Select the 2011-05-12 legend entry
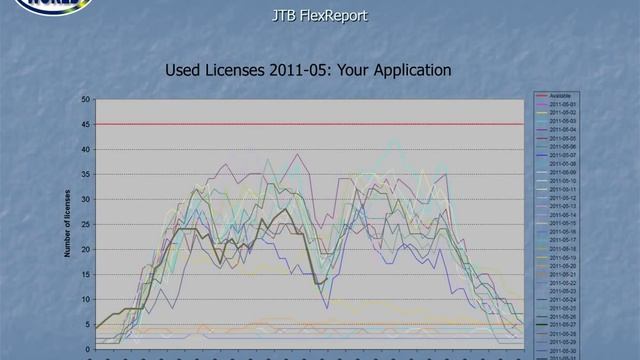 [556, 198]
